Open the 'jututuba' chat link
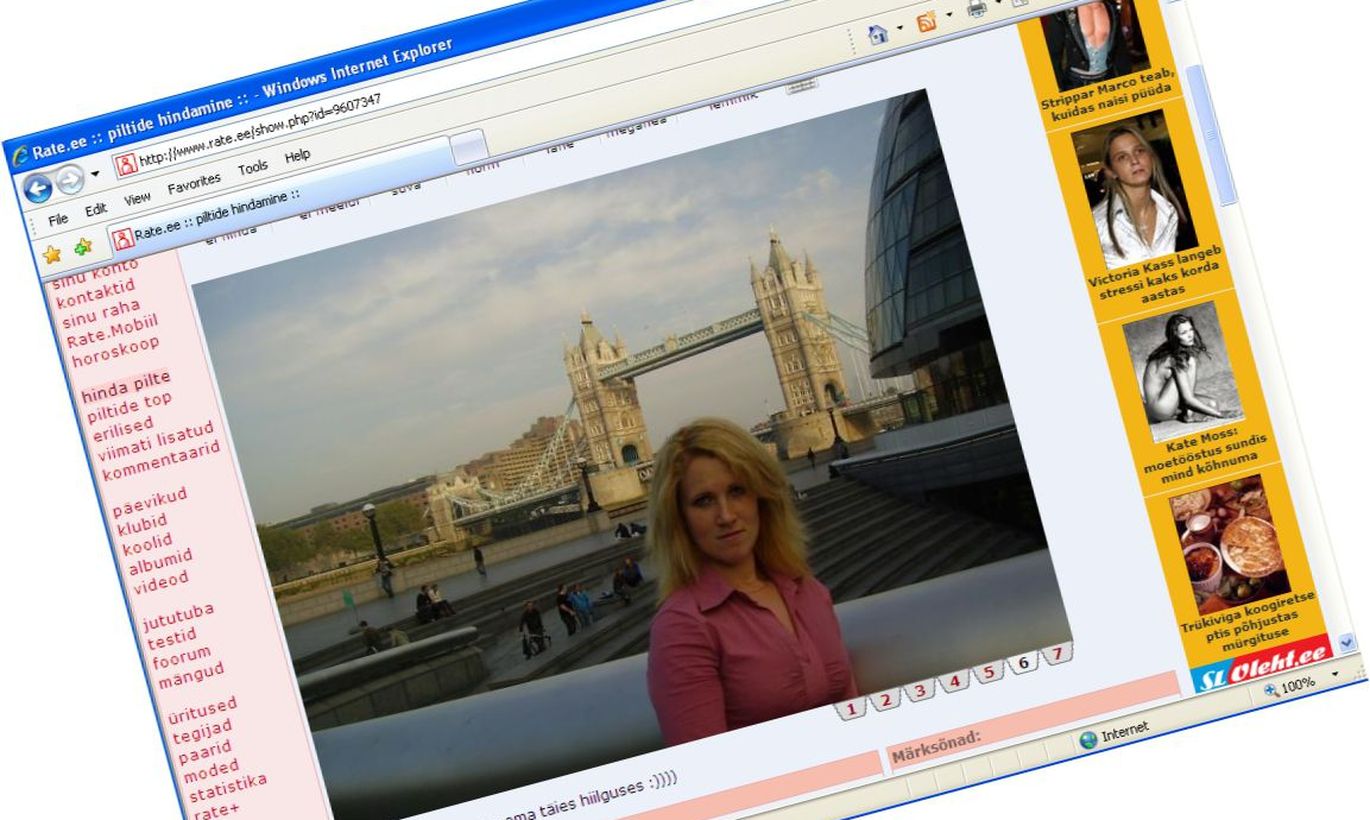This screenshot has width=1370, height=820. coord(178,618)
